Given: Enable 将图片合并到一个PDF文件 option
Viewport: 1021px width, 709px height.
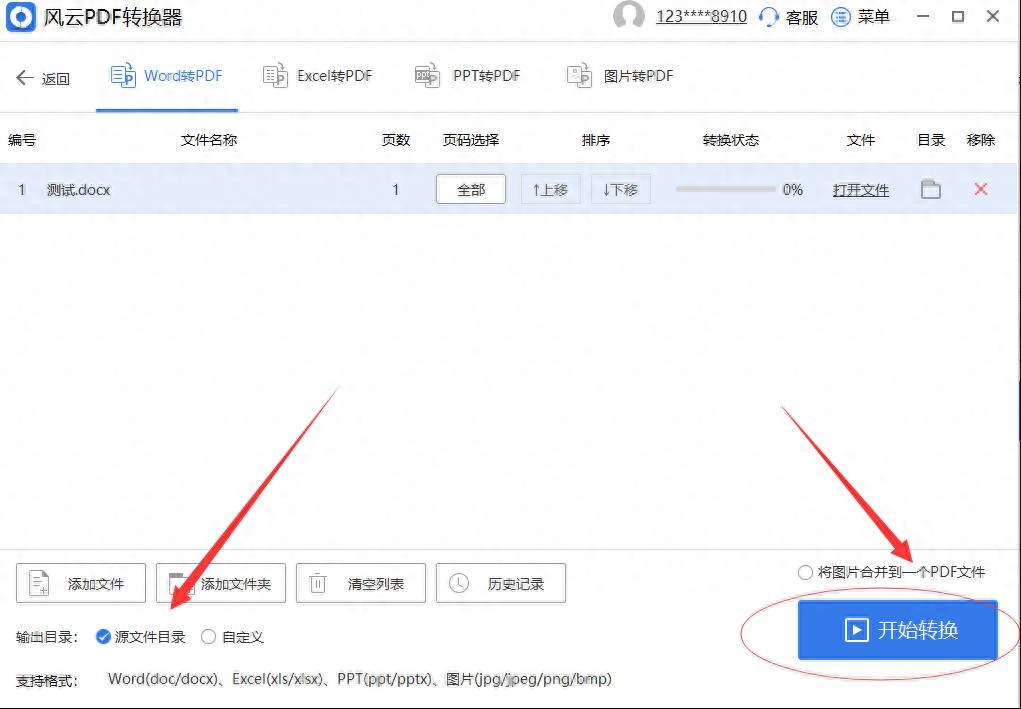Looking at the screenshot, I should click(x=891, y=572).
